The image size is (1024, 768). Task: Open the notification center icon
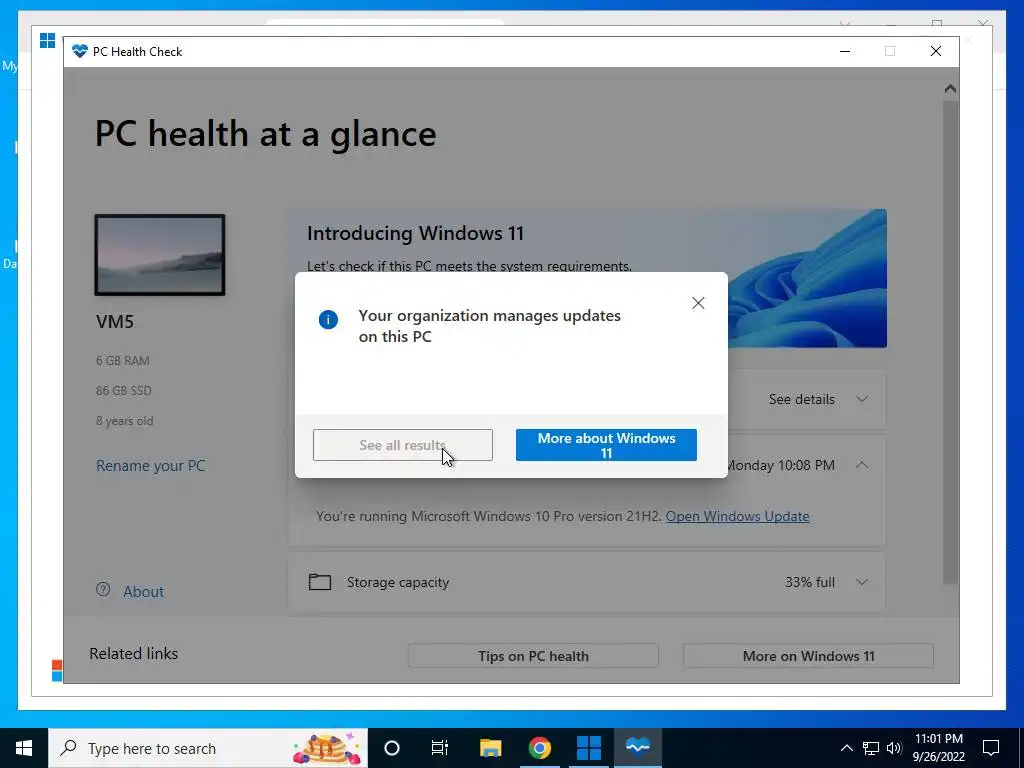tap(991, 748)
